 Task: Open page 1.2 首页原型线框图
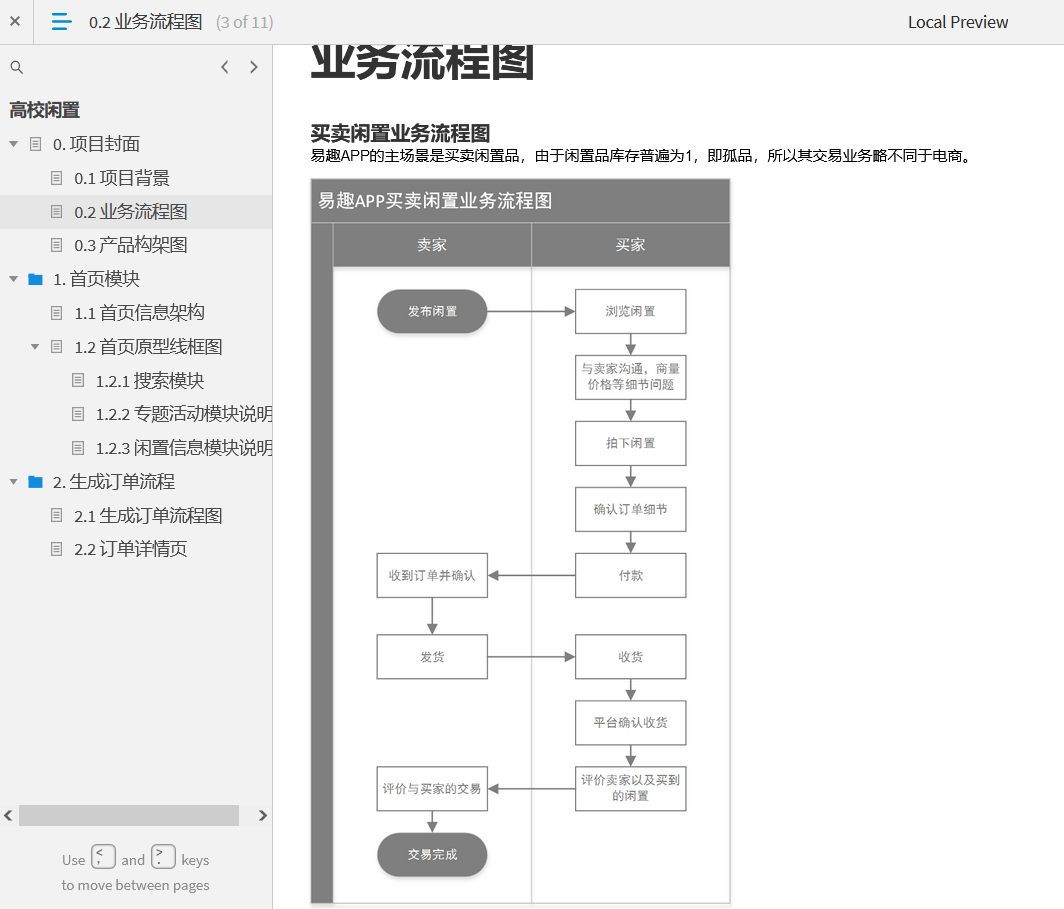(149, 347)
